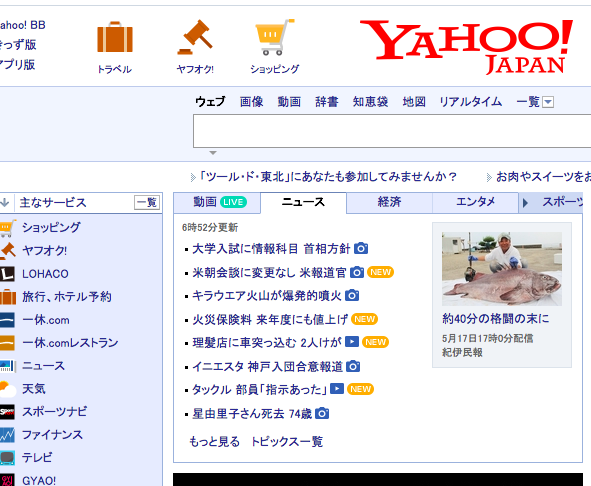Switch to the ニュース topics tab

[x=303, y=202]
